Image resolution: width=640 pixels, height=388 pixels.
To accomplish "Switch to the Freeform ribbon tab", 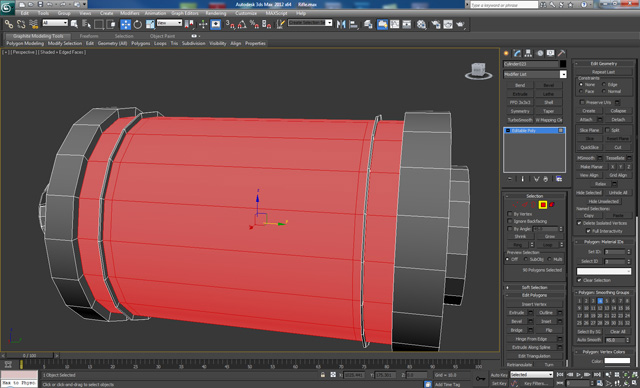I will [x=89, y=36].
